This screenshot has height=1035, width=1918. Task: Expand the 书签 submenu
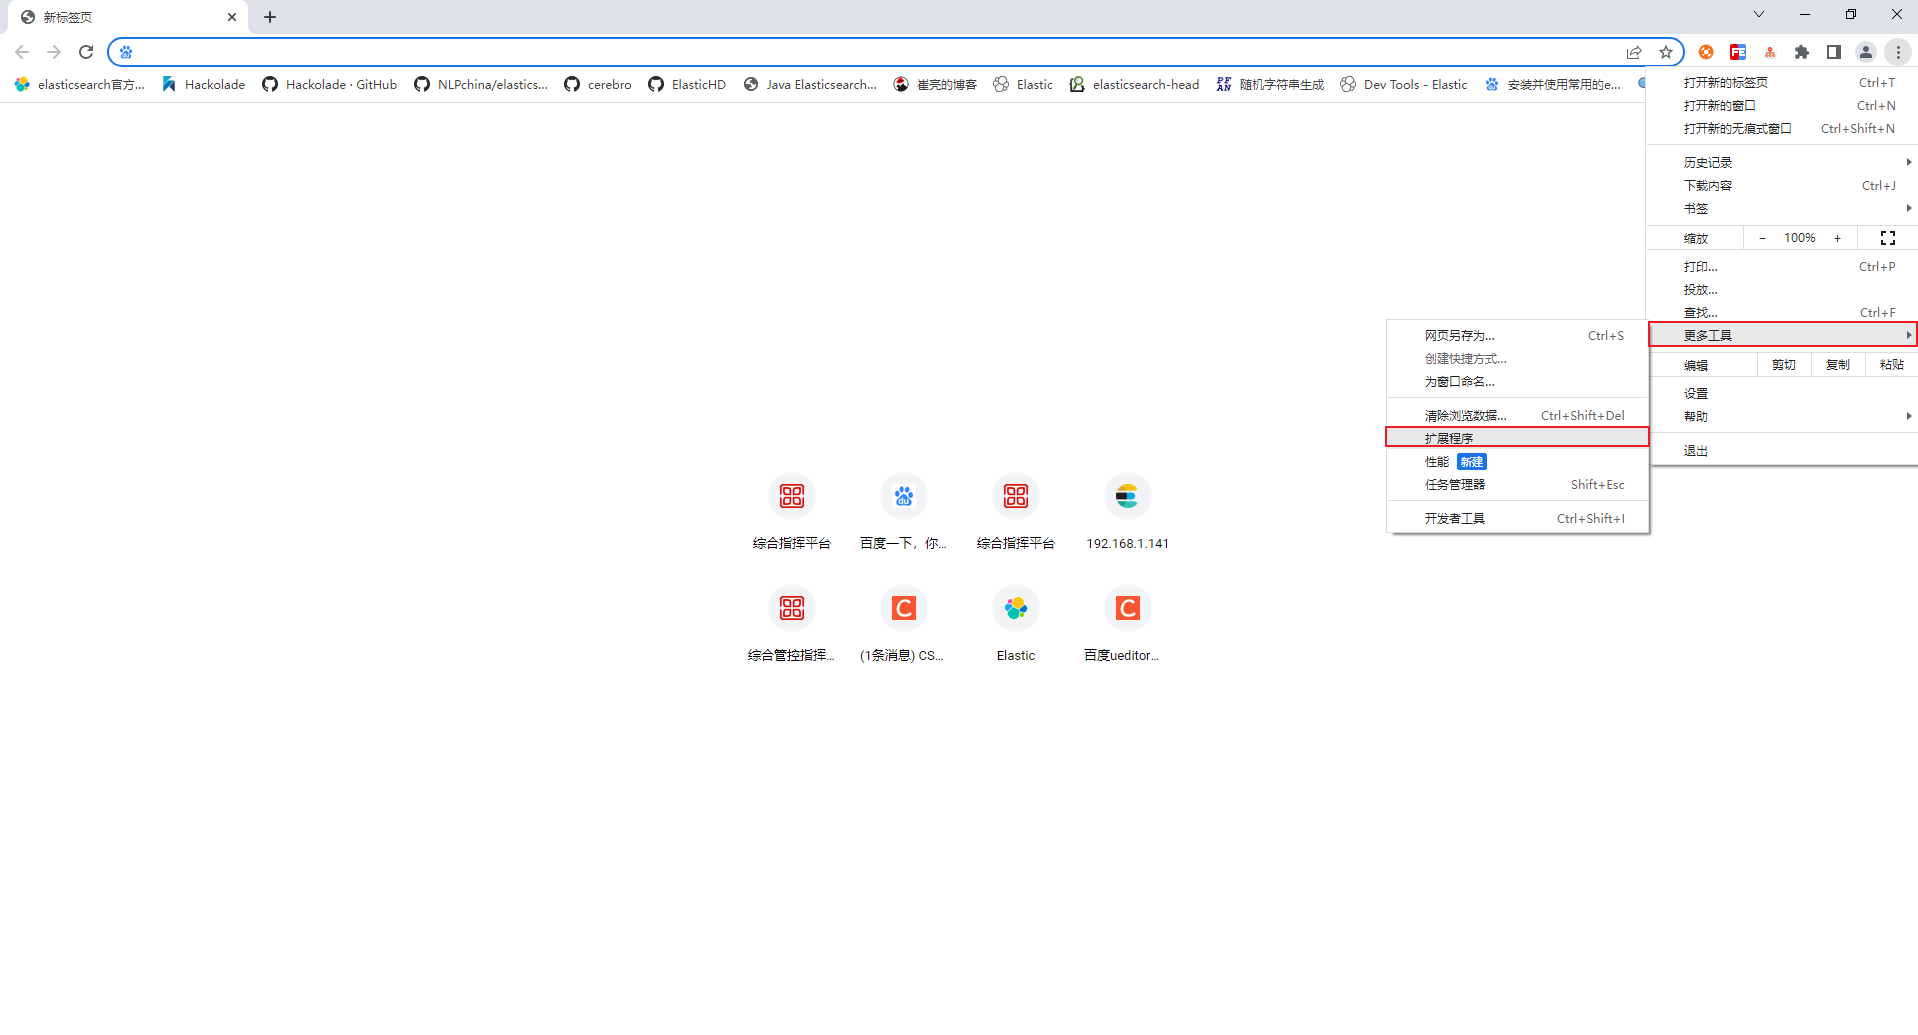(x=1696, y=208)
